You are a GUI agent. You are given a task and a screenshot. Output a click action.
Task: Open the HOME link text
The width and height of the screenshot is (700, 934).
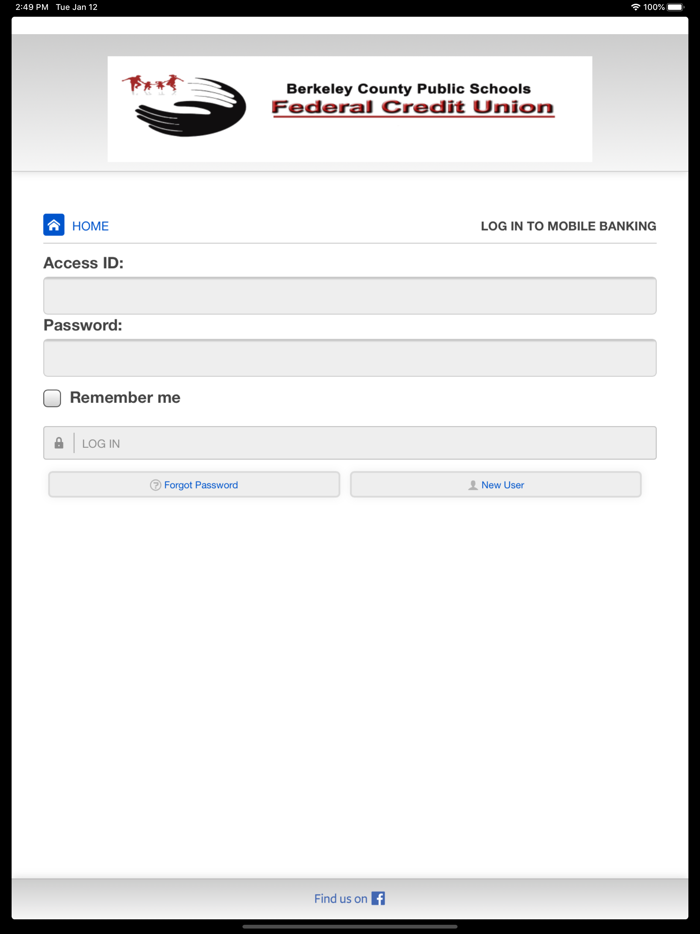click(x=91, y=226)
